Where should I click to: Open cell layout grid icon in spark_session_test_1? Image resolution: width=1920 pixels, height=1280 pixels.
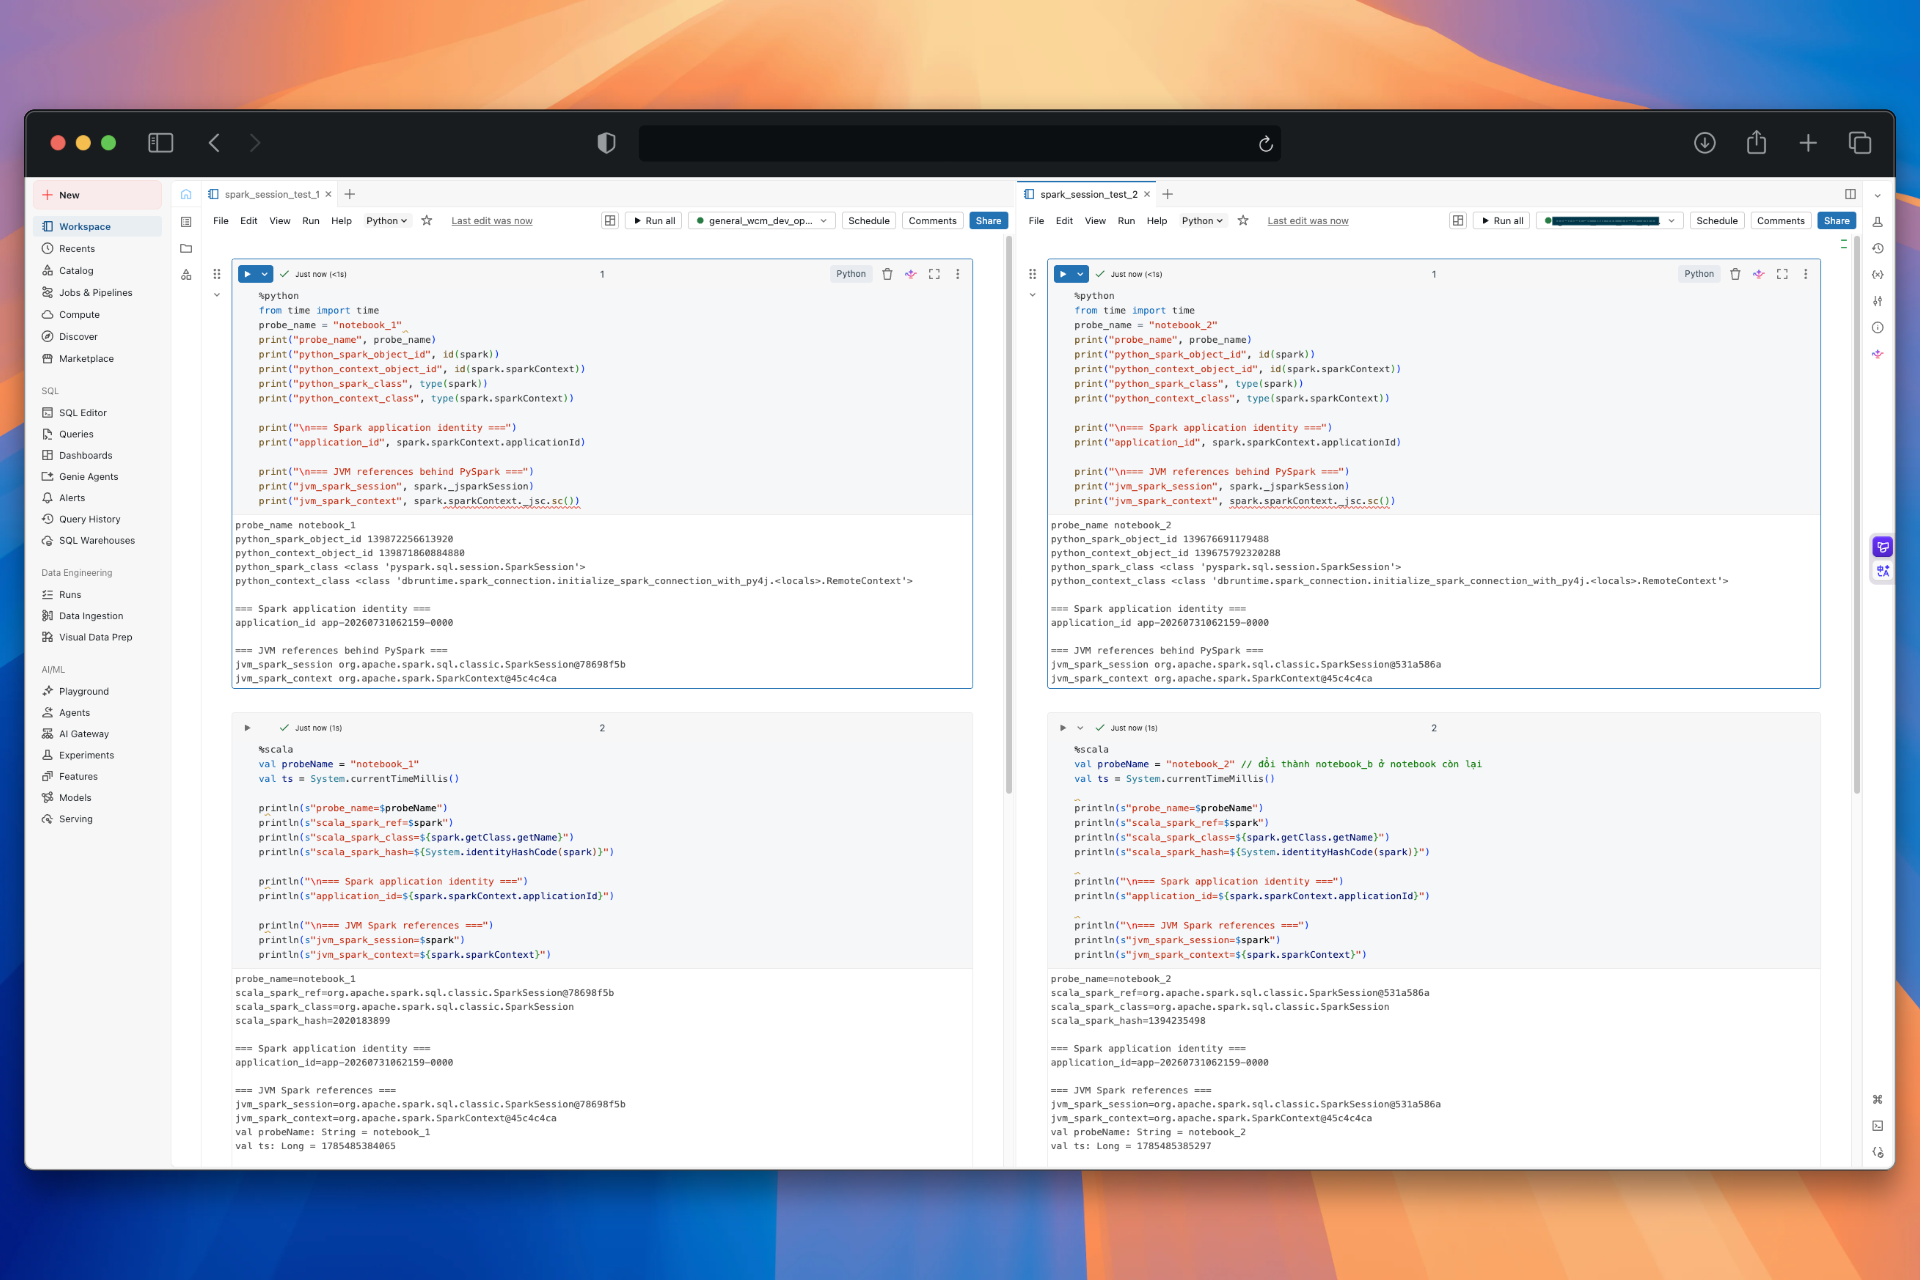coord(610,221)
